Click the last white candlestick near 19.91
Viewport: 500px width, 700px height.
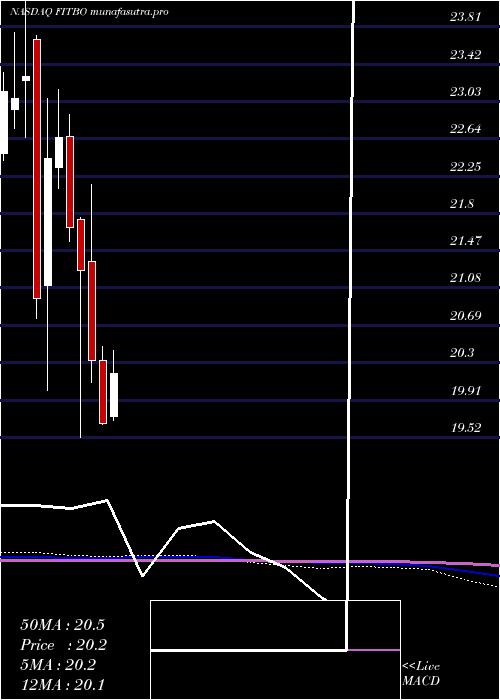click(x=114, y=395)
